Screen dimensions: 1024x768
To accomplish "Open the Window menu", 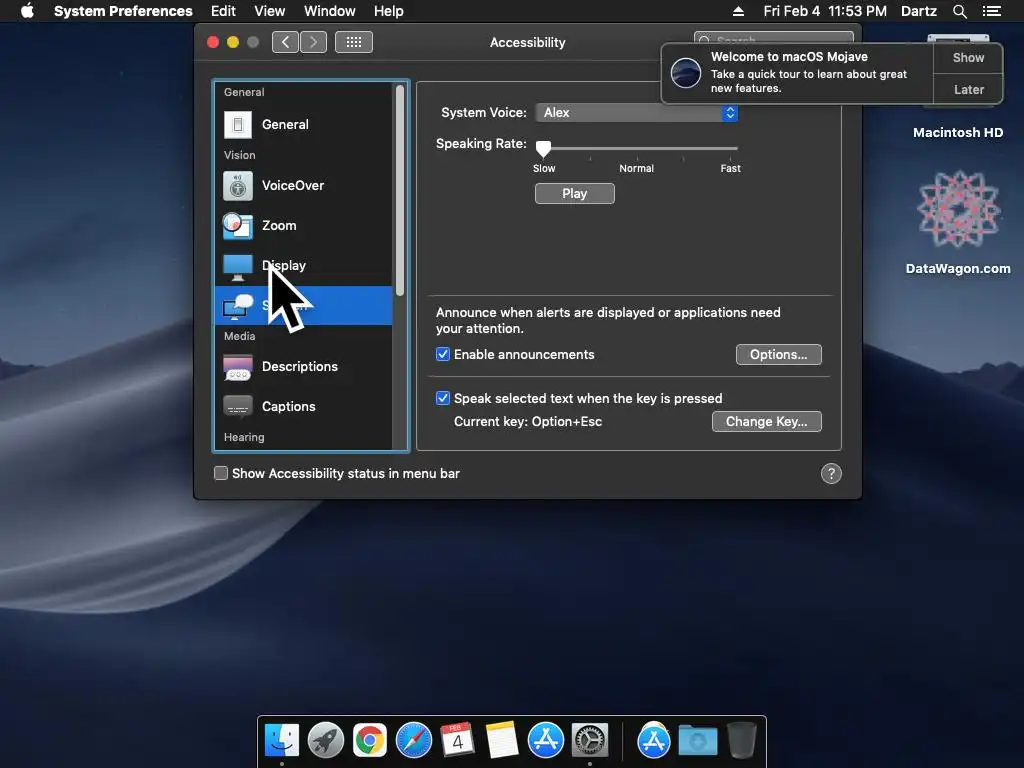I will 330,11.
